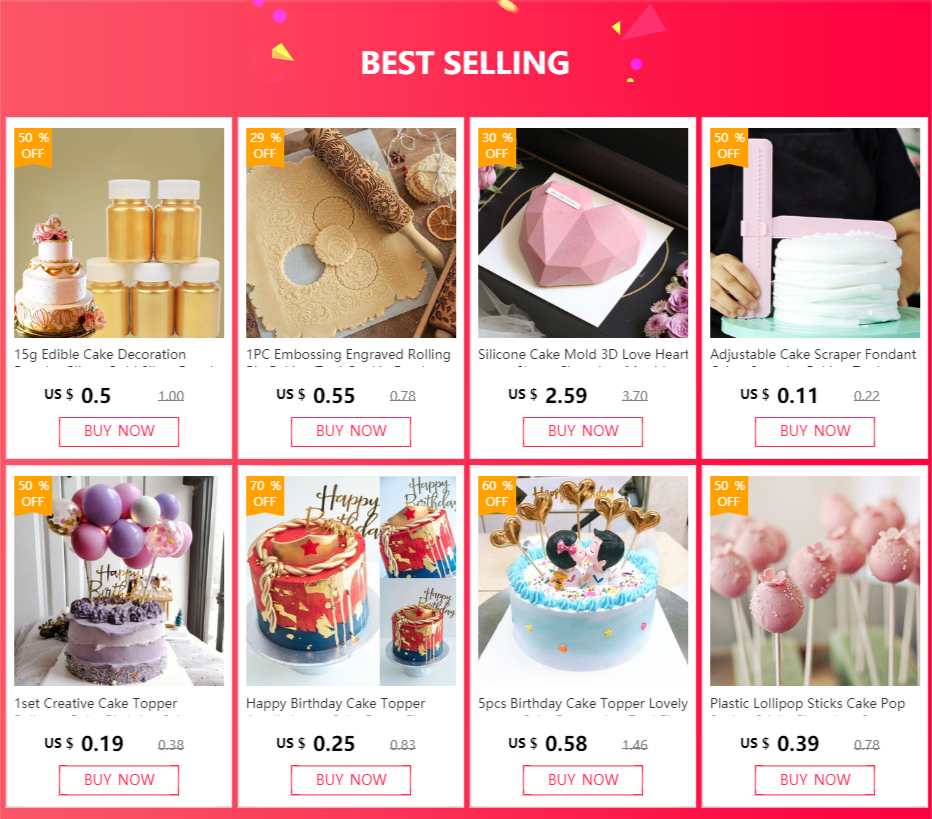Click BUY NOW for Embossing Rolling Pin
This screenshot has height=819, width=932.
point(351,431)
